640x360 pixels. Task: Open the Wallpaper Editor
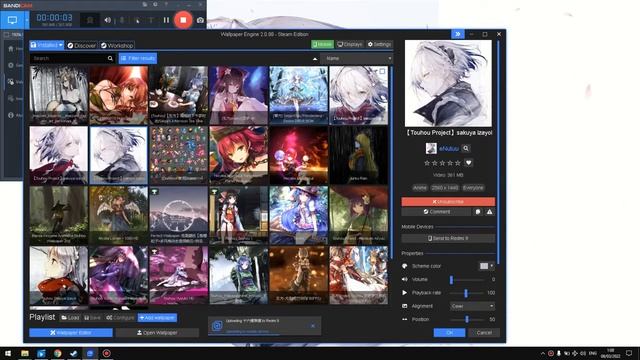click(x=71, y=333)
